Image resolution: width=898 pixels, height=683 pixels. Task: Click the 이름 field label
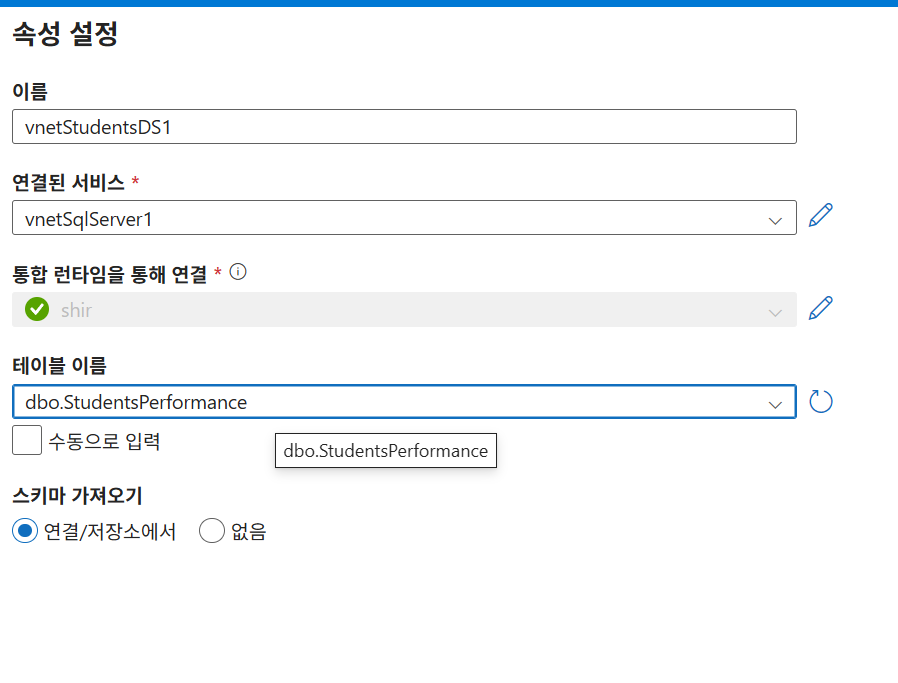tap(30, 91)
